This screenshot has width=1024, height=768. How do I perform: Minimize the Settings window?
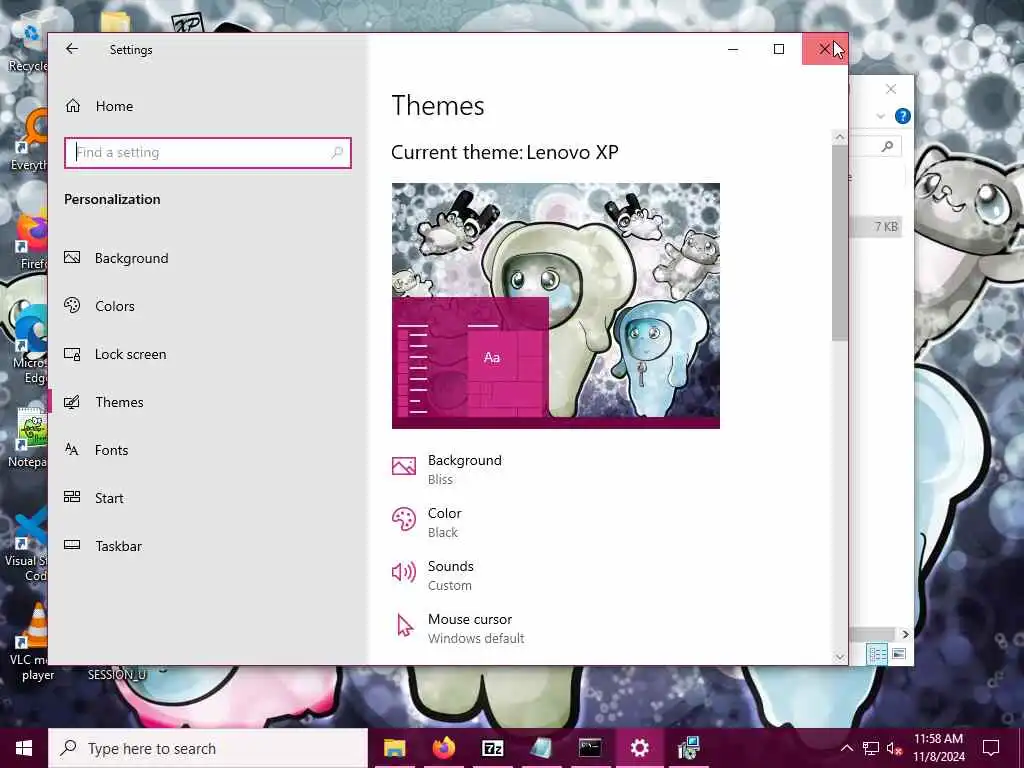click(733, 49)
